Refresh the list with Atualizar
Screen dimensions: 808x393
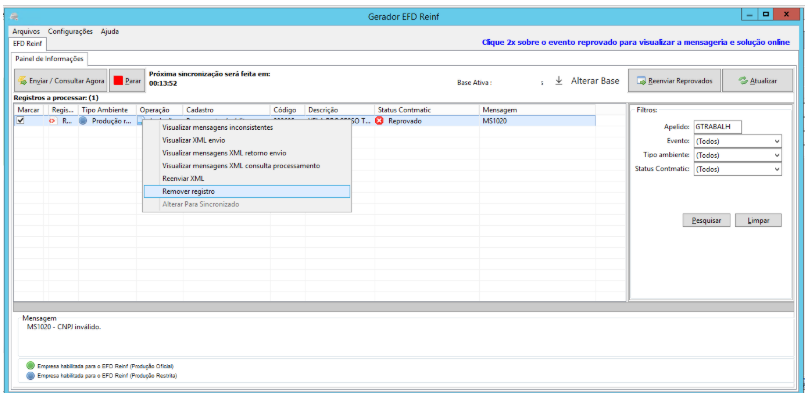tap(758, 81)
